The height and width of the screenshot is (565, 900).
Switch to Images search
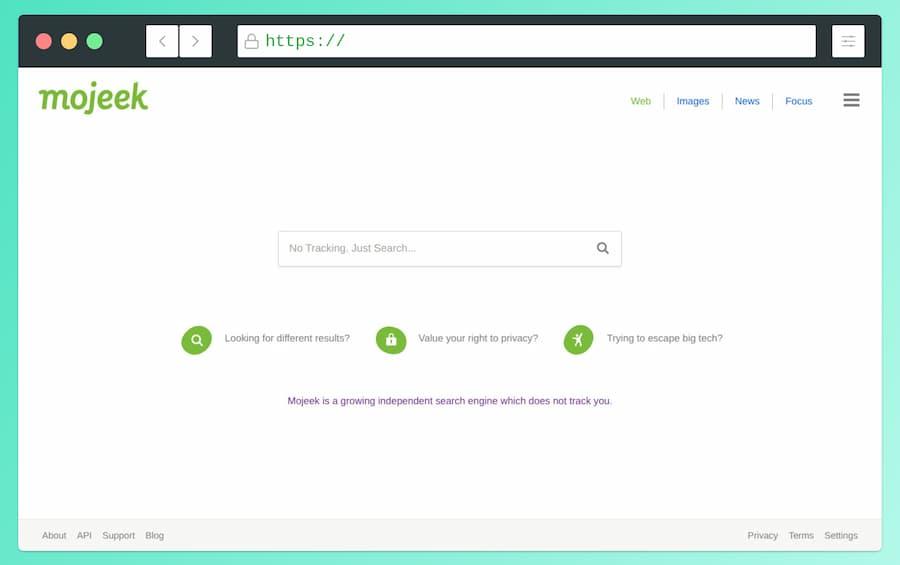click(x=693, y=101)
